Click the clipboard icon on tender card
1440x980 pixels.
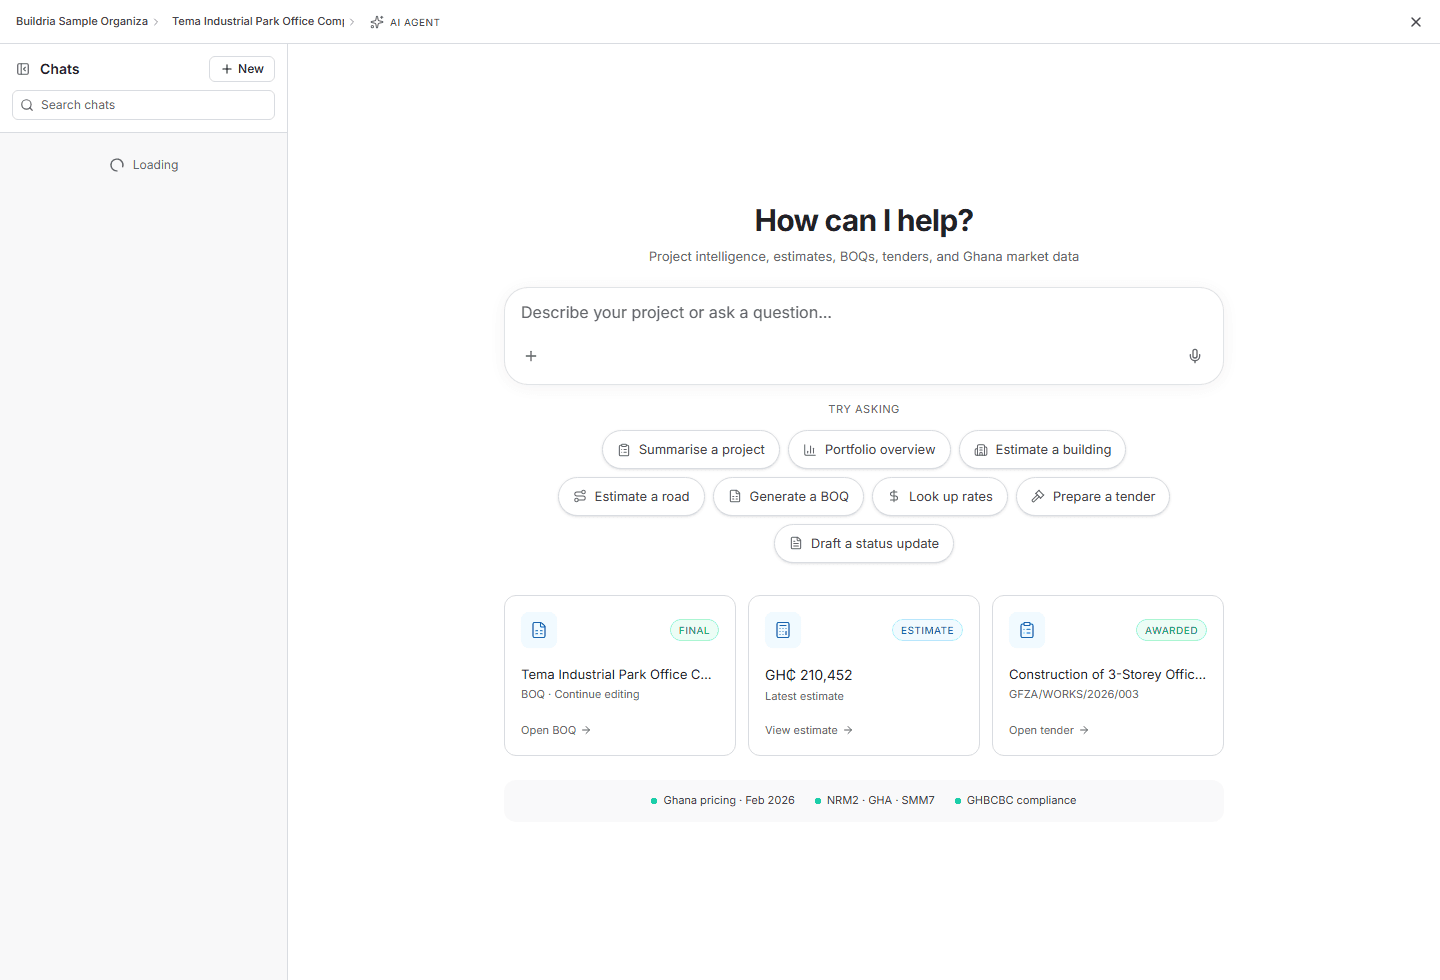click(1027, 630)
